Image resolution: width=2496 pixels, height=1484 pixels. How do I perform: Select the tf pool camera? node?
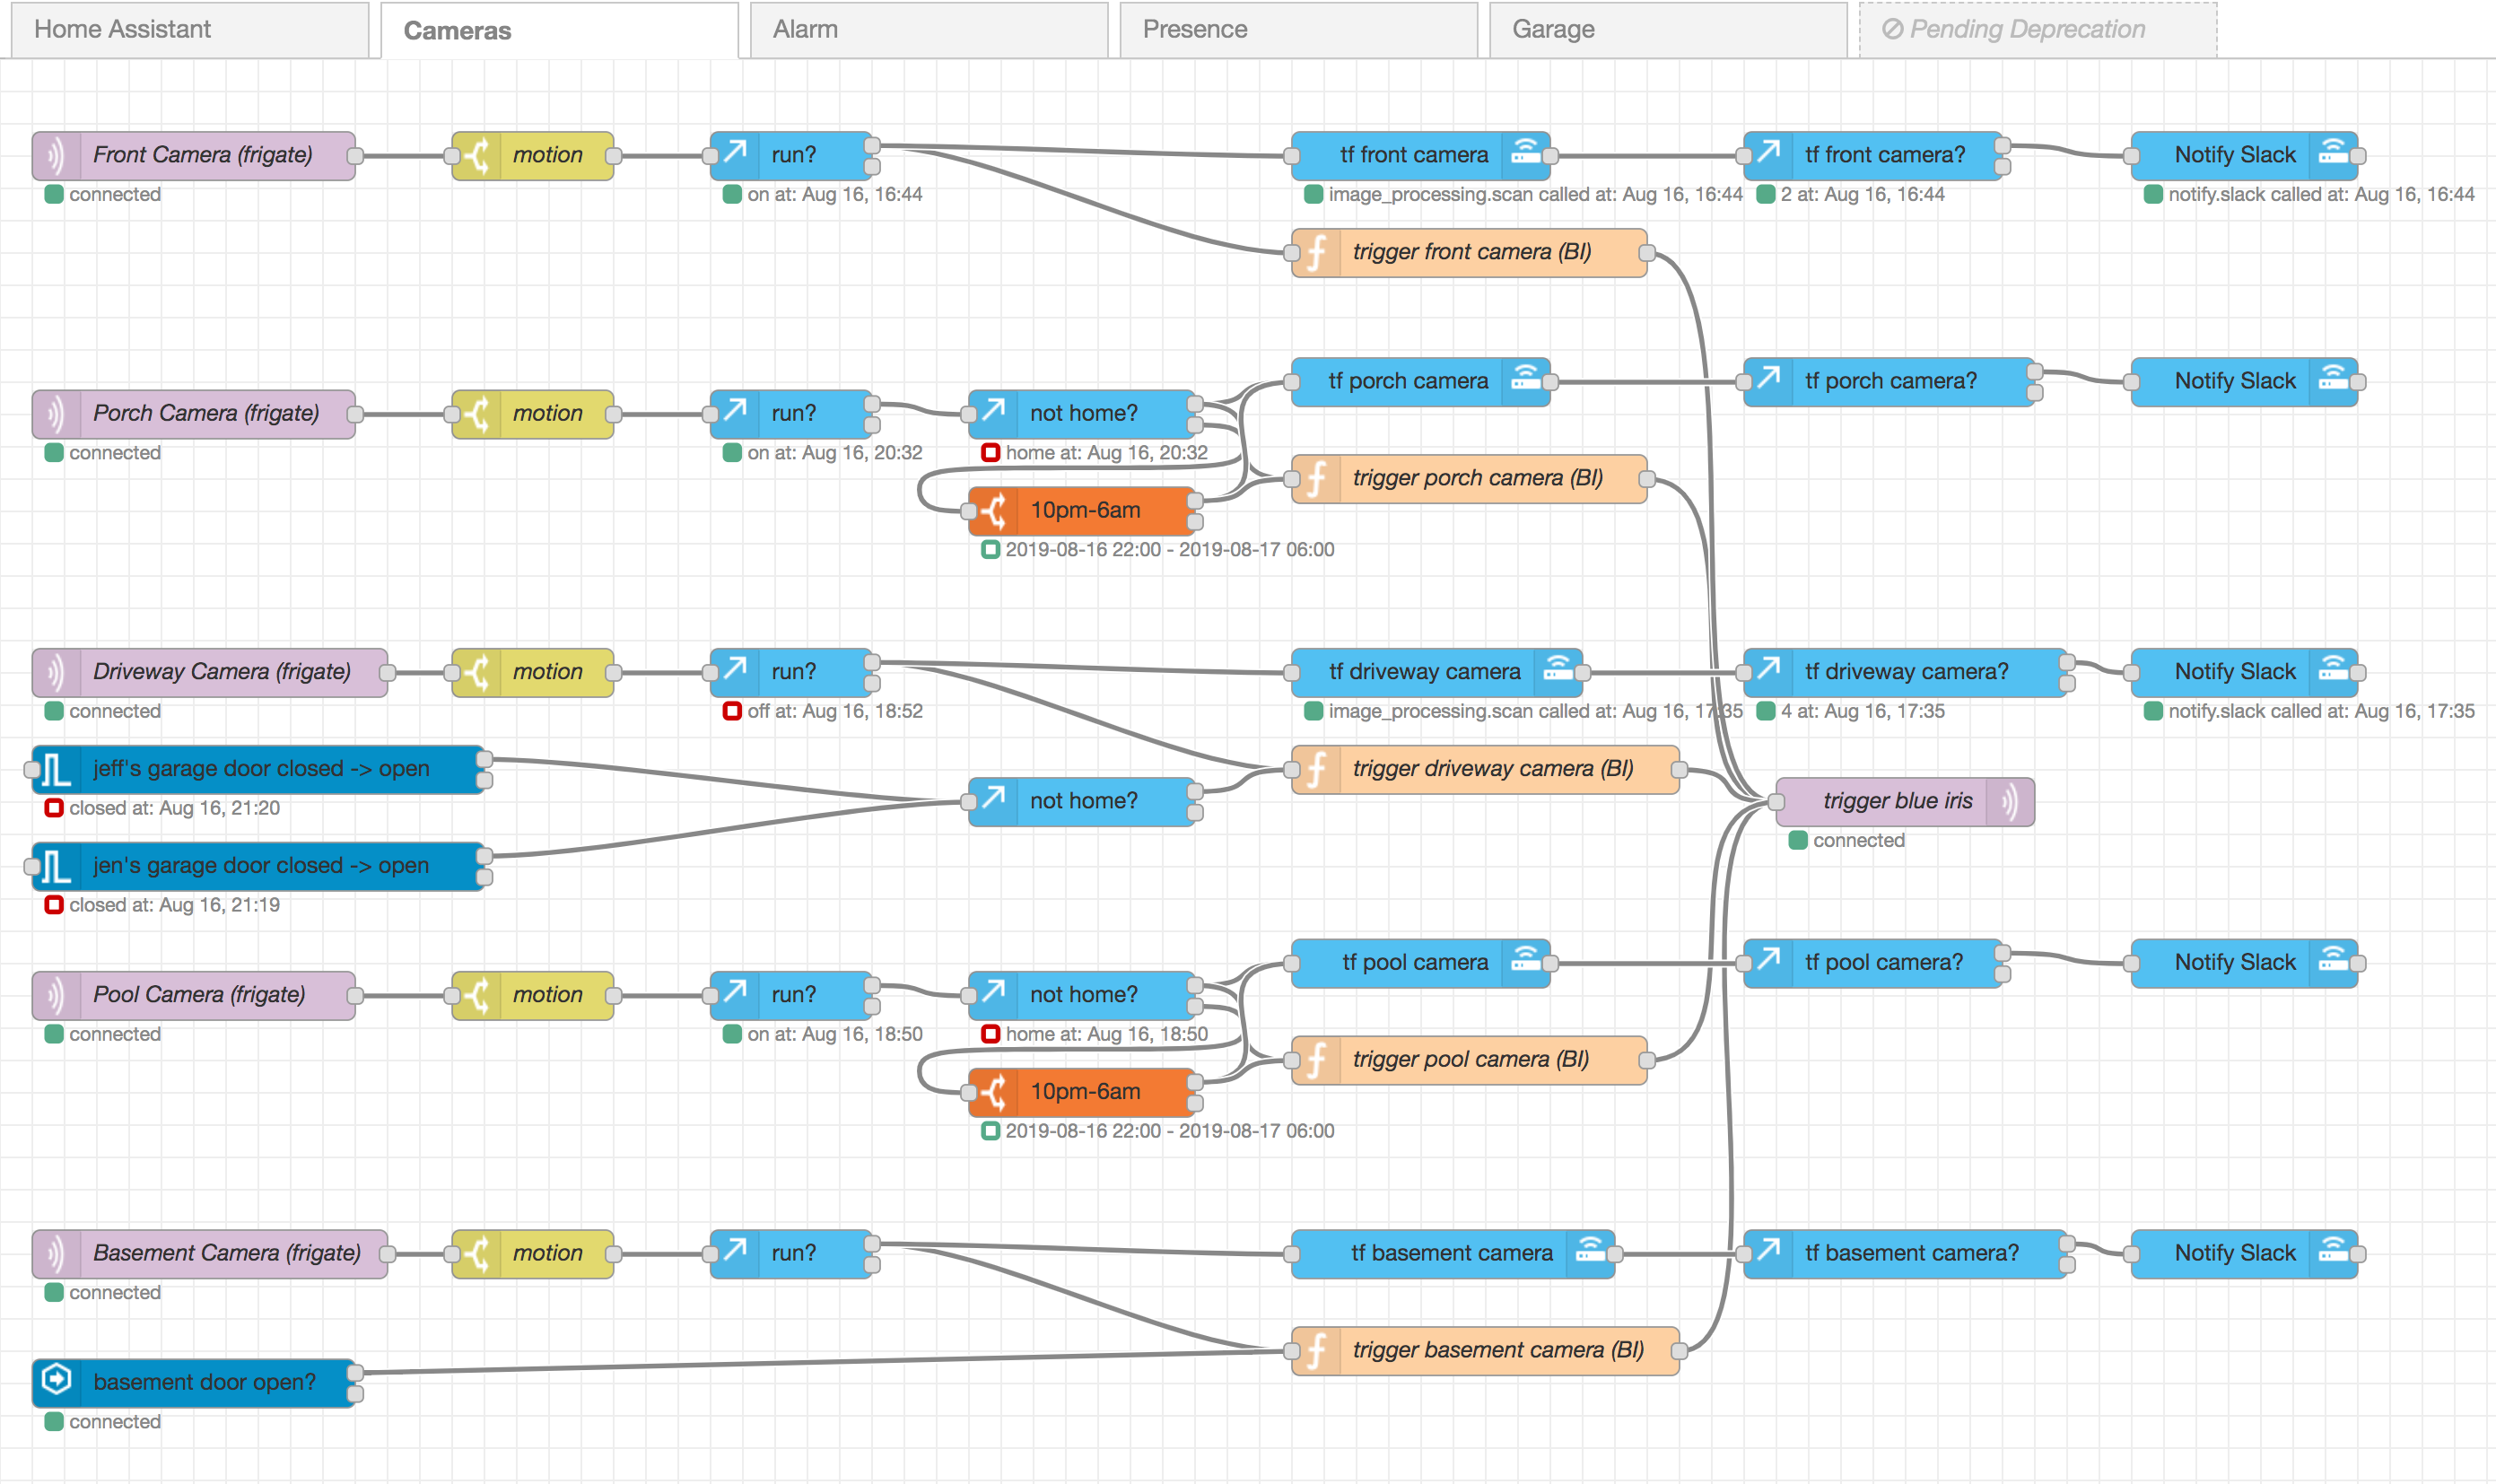[1873, 964]
